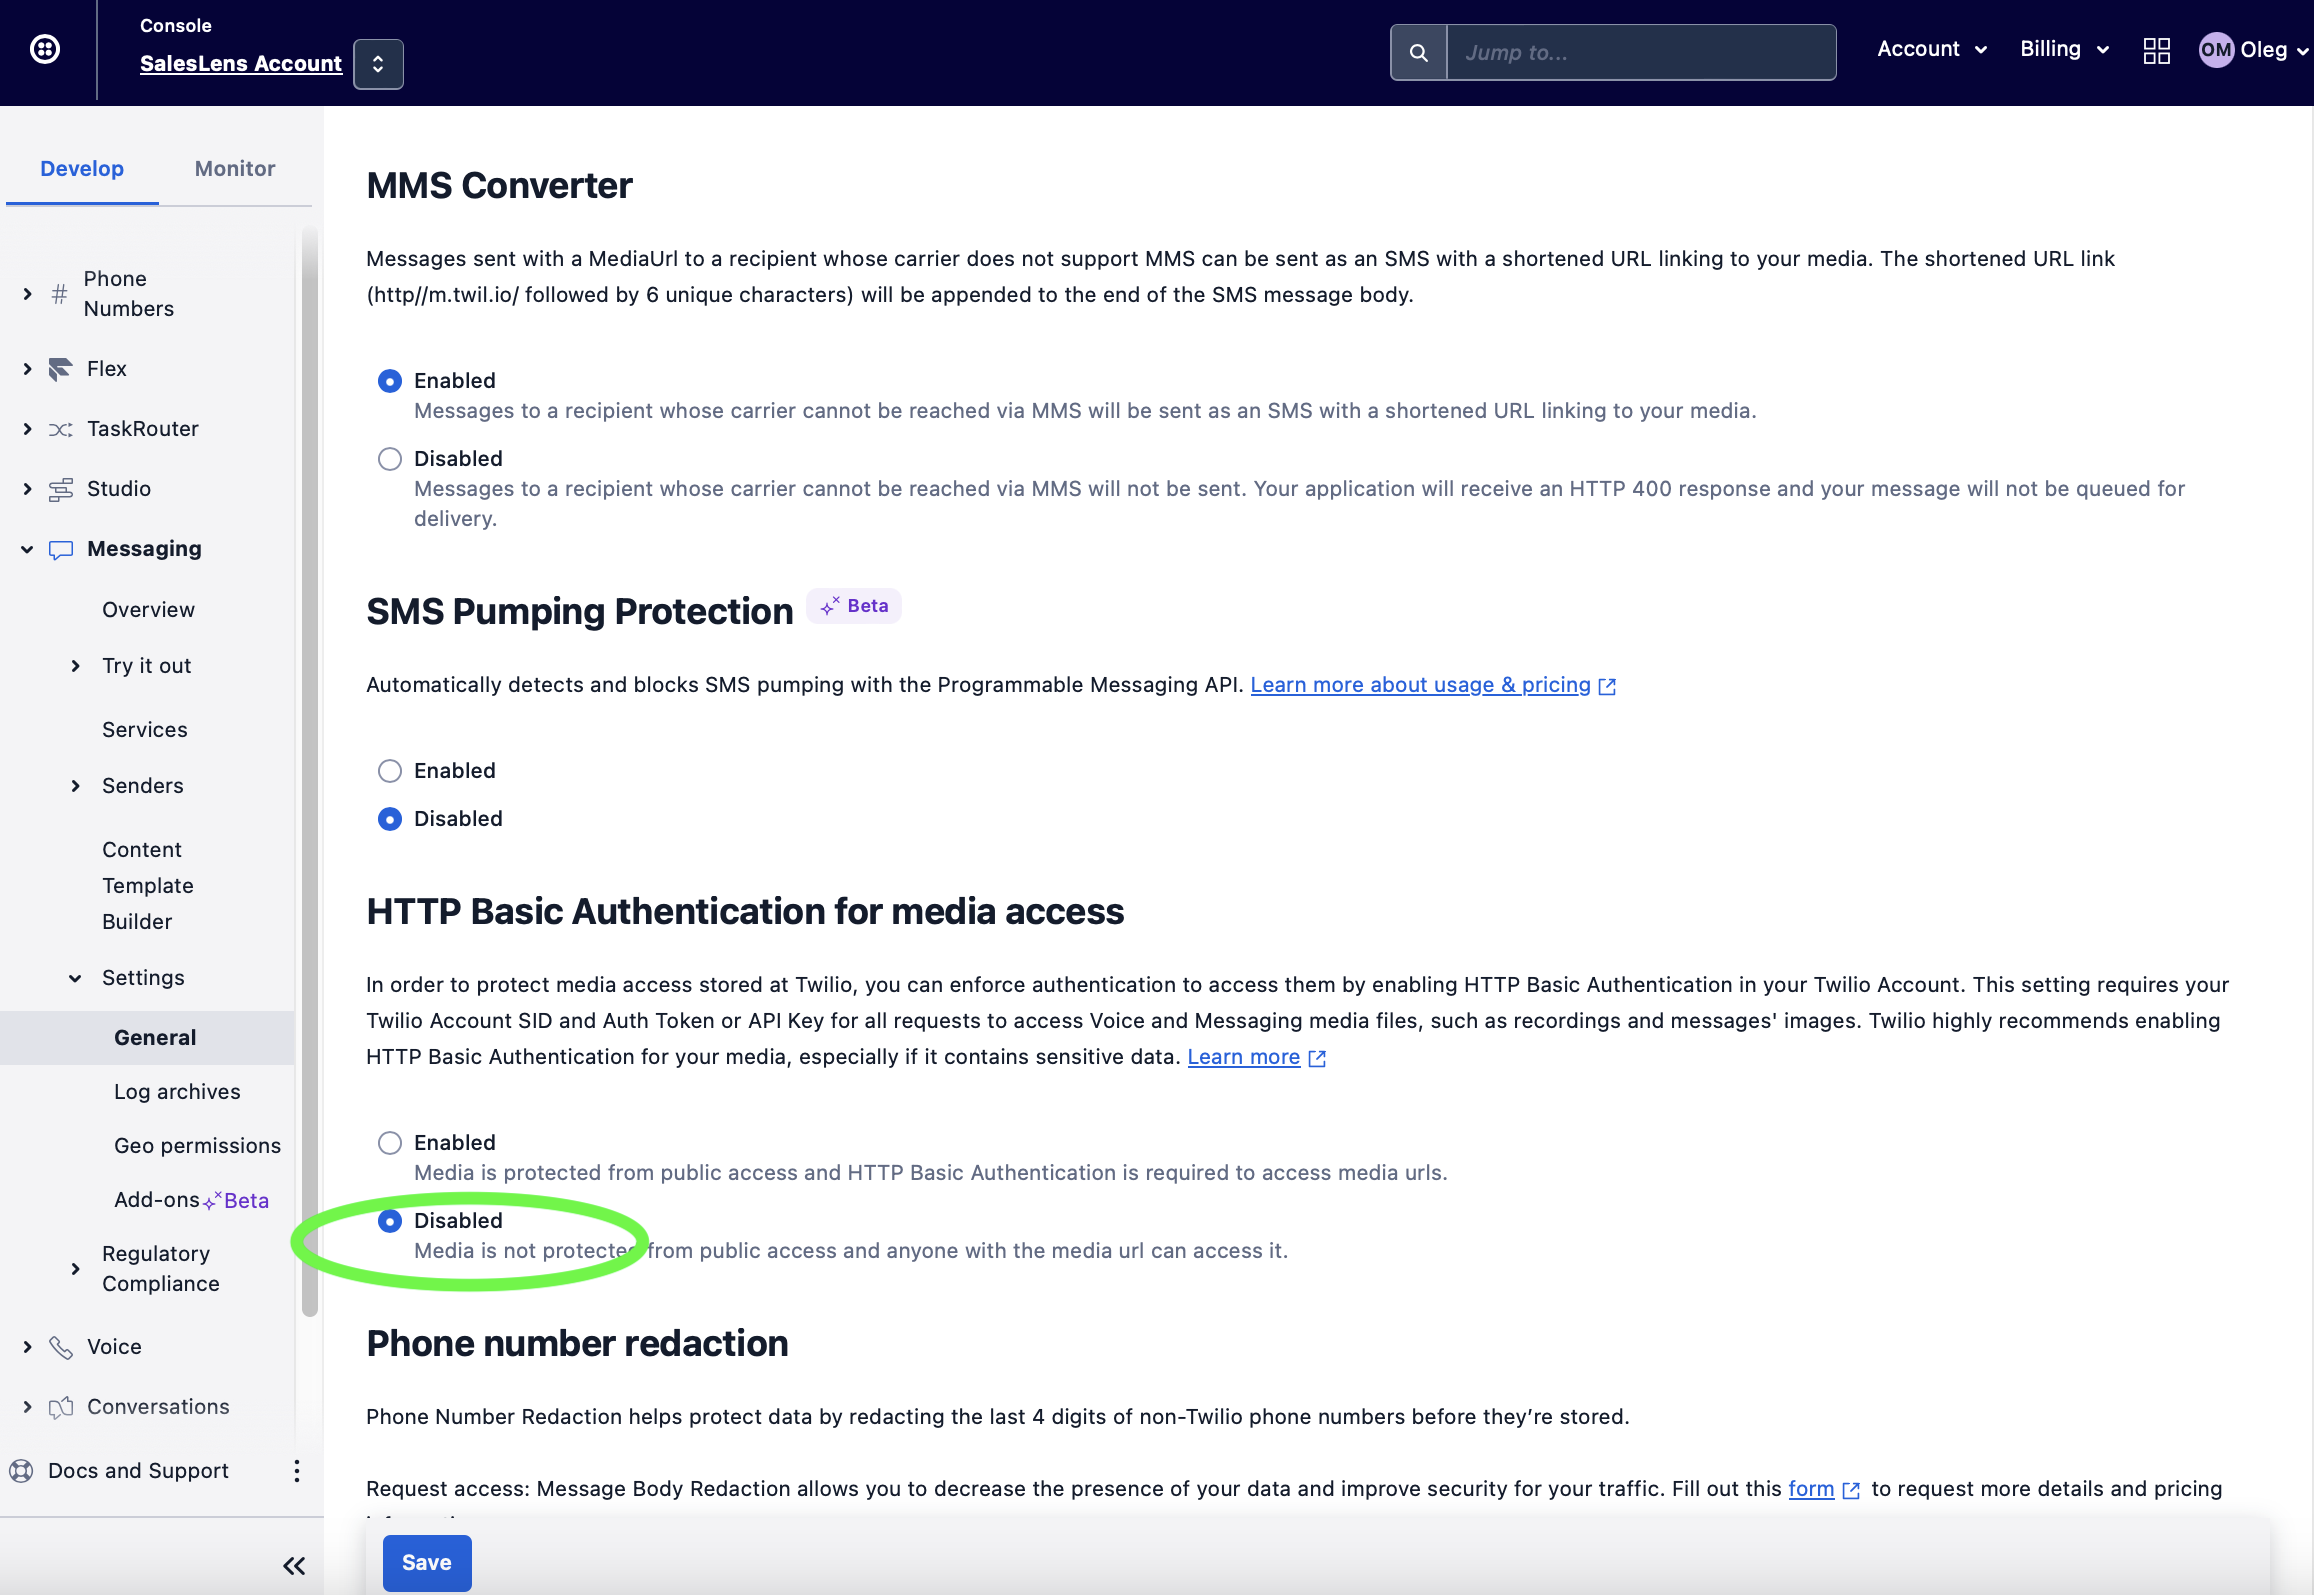The height and width of the screenshot is (1595, 2314).
Task: Click the Twilio logo home icon
Action: tap(45, 49)
